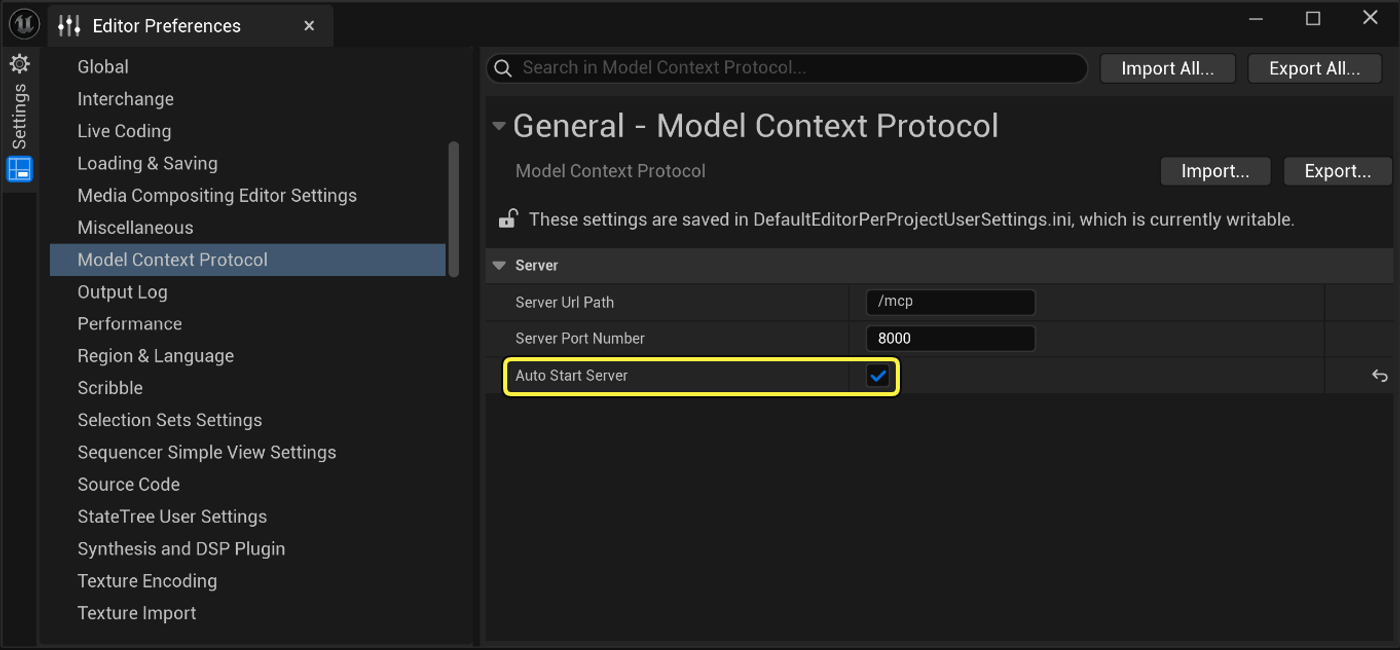Focus the Search in Model Context Protocol field
This screenshot has width=1400, height=650.
tap(787, 68)
